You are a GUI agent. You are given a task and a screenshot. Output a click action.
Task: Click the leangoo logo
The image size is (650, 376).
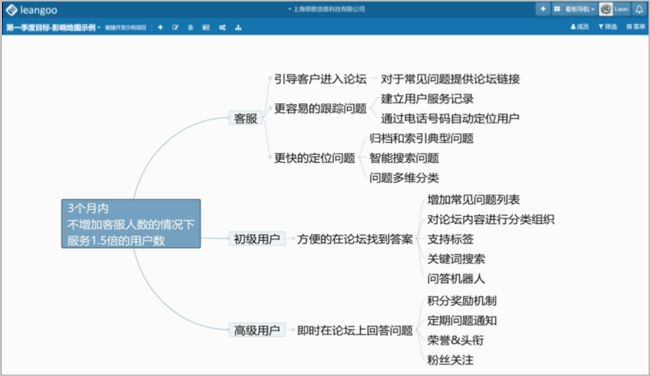pos(32,10)
